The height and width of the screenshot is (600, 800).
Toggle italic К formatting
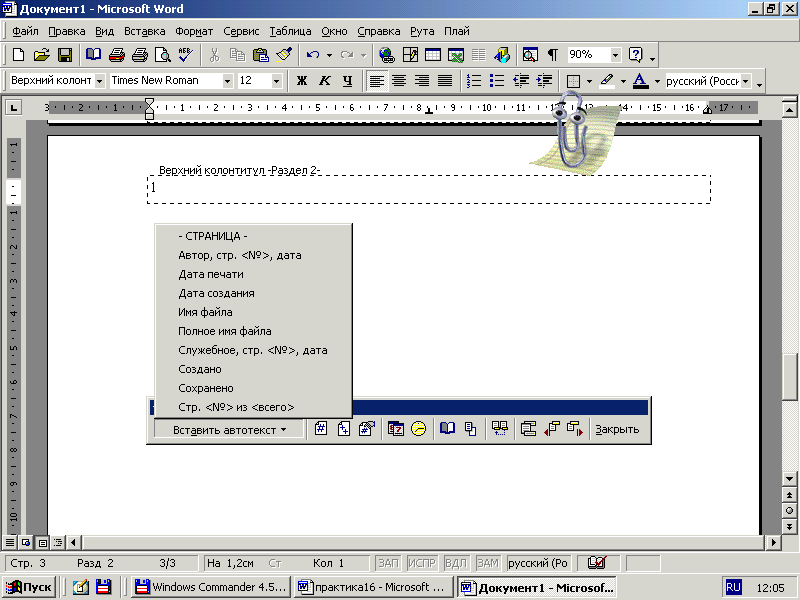324,81
